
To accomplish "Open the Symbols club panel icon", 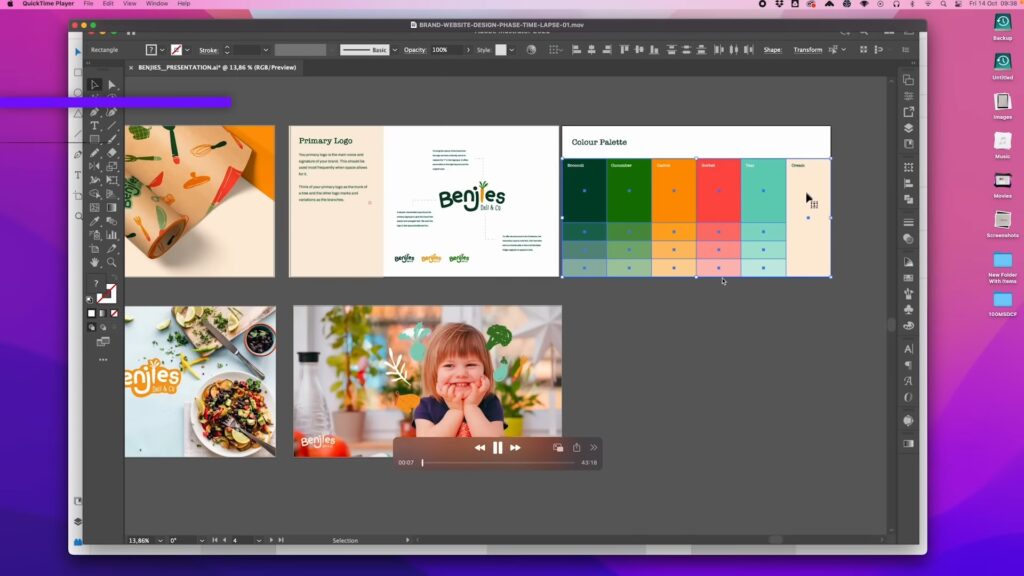I will click(x=908, y=310).
